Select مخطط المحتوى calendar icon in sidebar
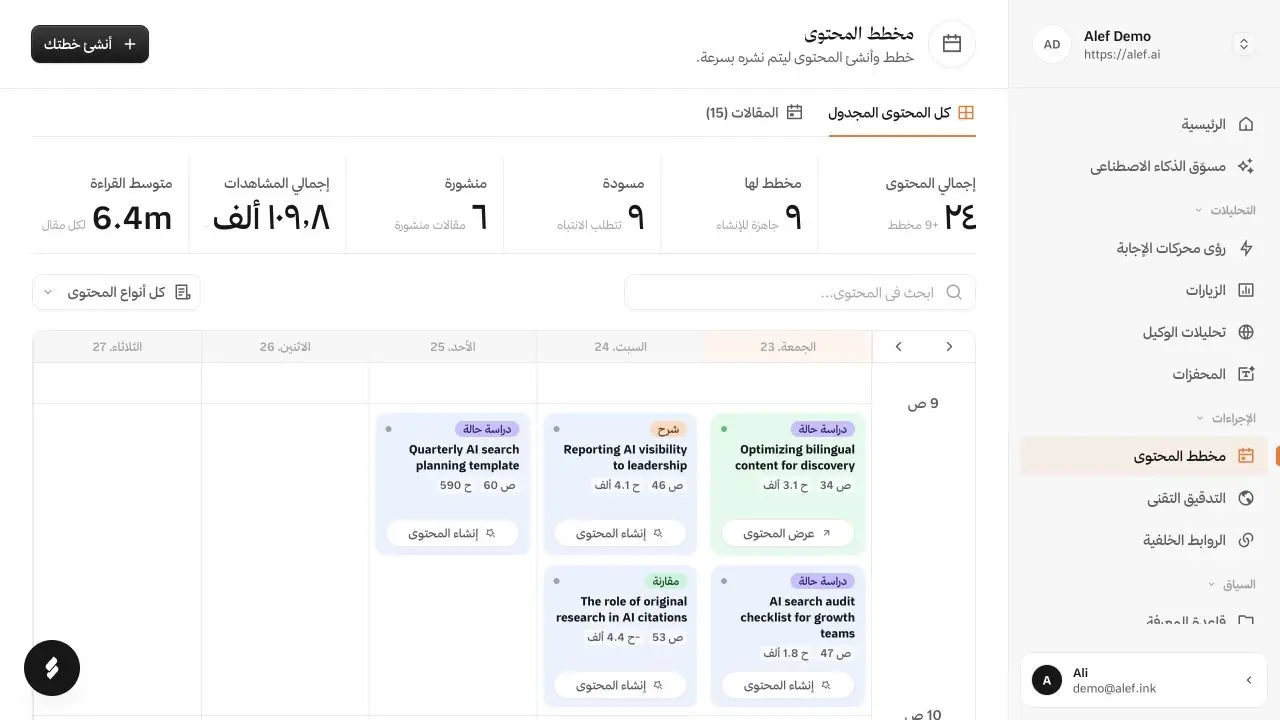The image size is (1280, 720). tap(1246, 456)
